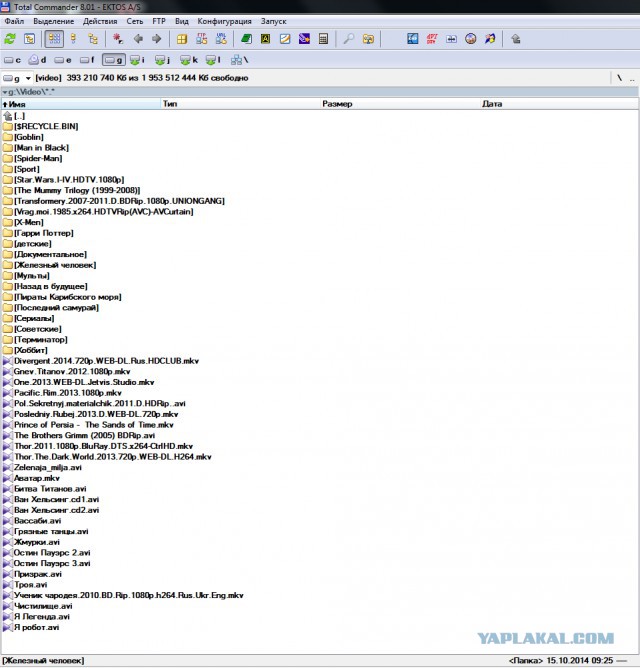Go forward with the right arrow icon

pyautogui.click(x=156, y=39)
